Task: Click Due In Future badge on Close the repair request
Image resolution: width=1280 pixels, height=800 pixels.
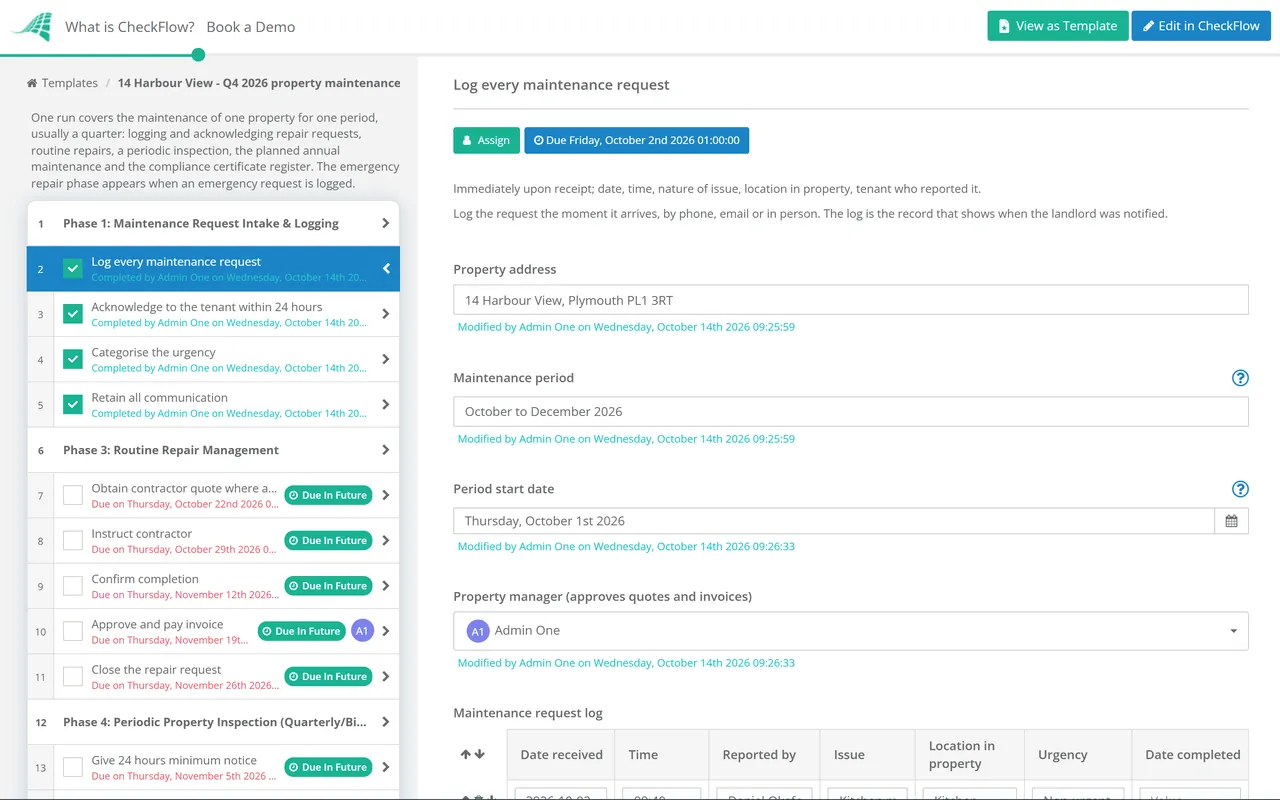Action: [x=328, y=677]
